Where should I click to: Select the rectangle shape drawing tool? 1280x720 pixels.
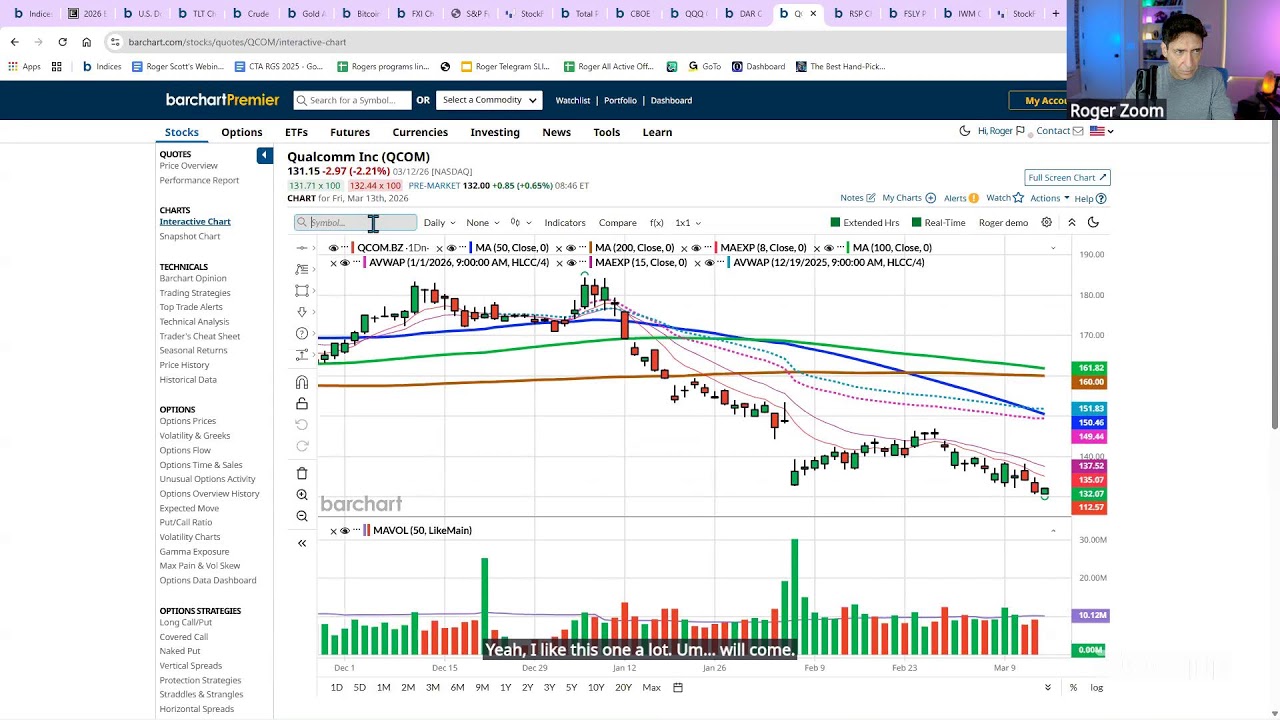[302, 291]
